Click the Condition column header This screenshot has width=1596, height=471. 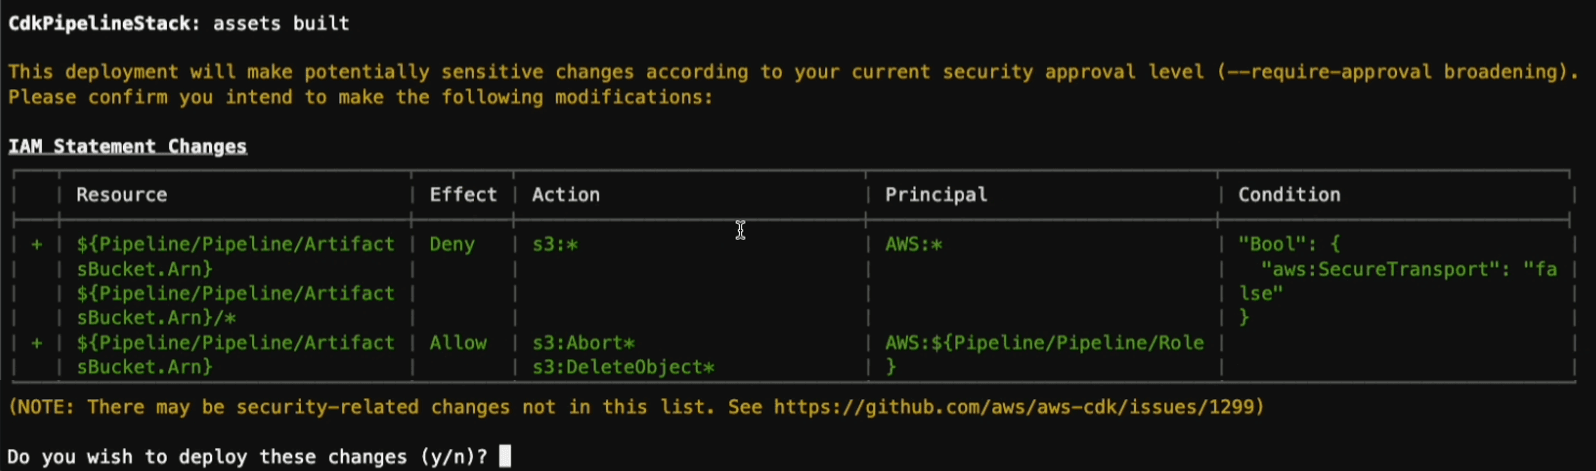coord(1289,195)
